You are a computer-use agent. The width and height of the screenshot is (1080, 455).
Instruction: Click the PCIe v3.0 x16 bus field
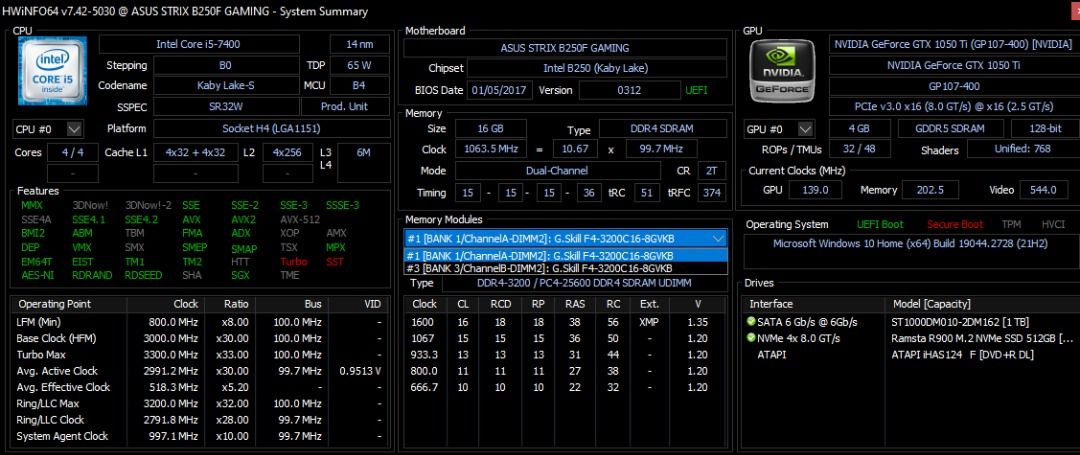(x=953, y=107)
